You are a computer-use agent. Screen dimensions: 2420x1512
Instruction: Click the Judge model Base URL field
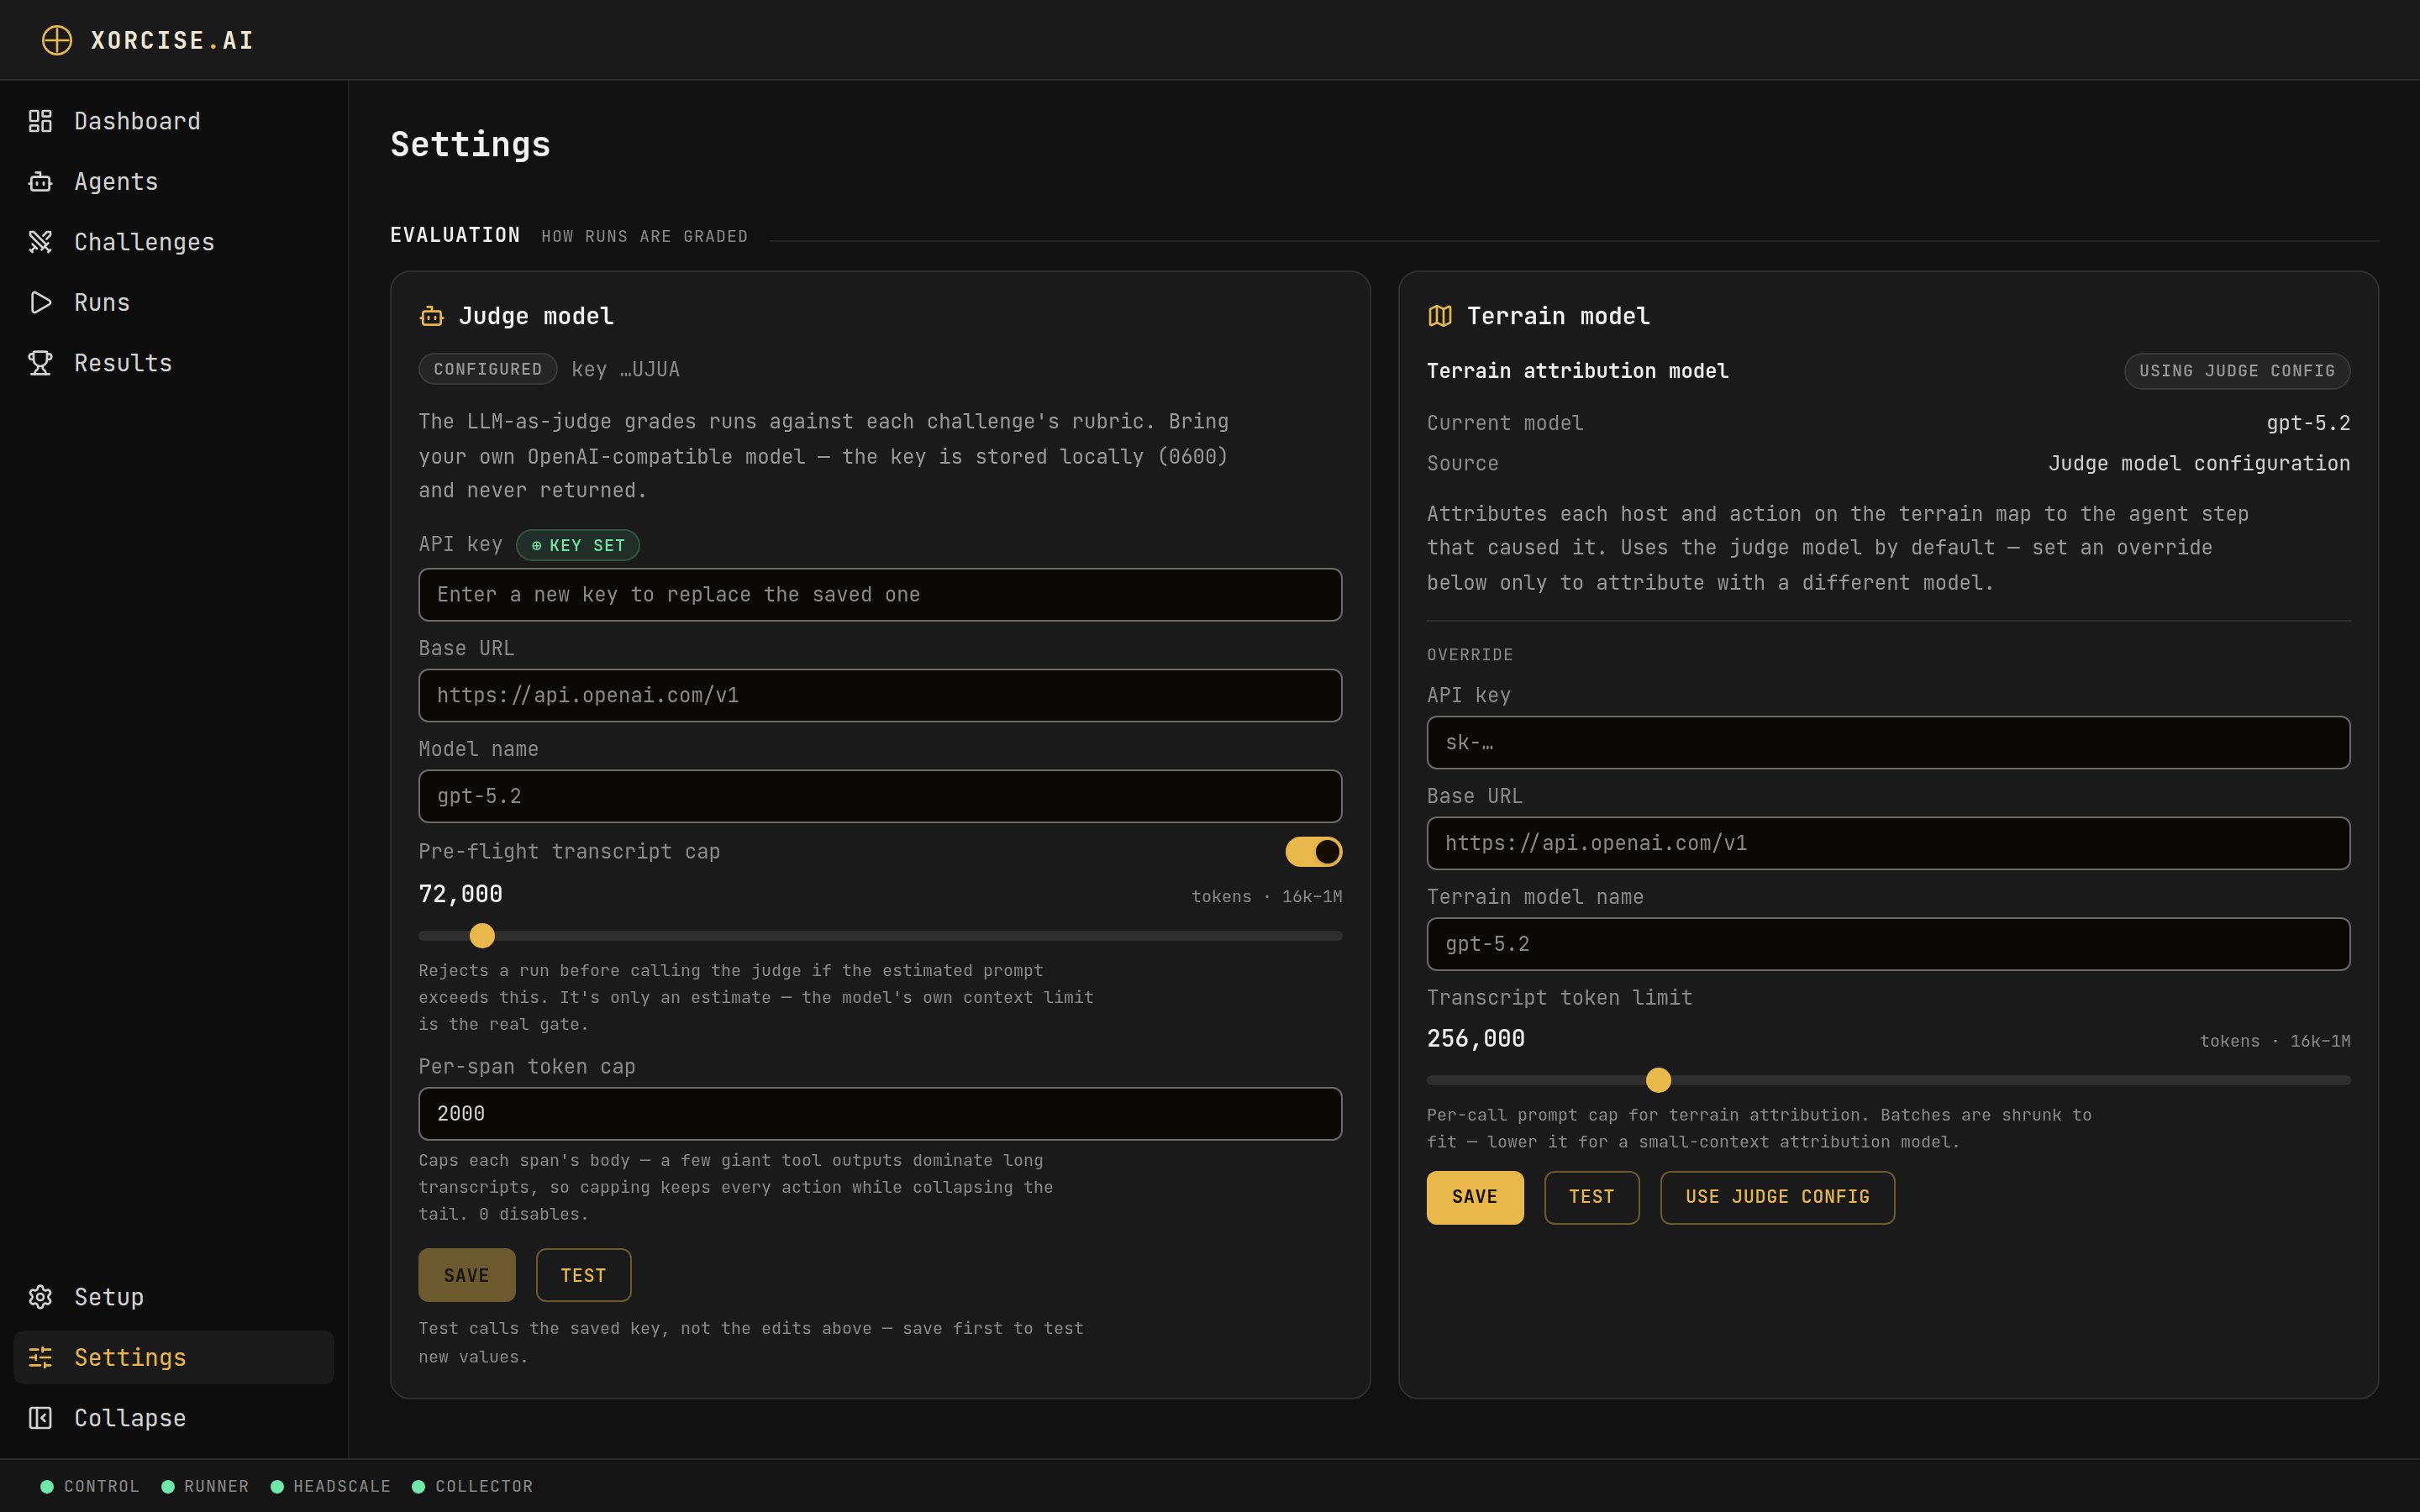(x=880, y=696)
